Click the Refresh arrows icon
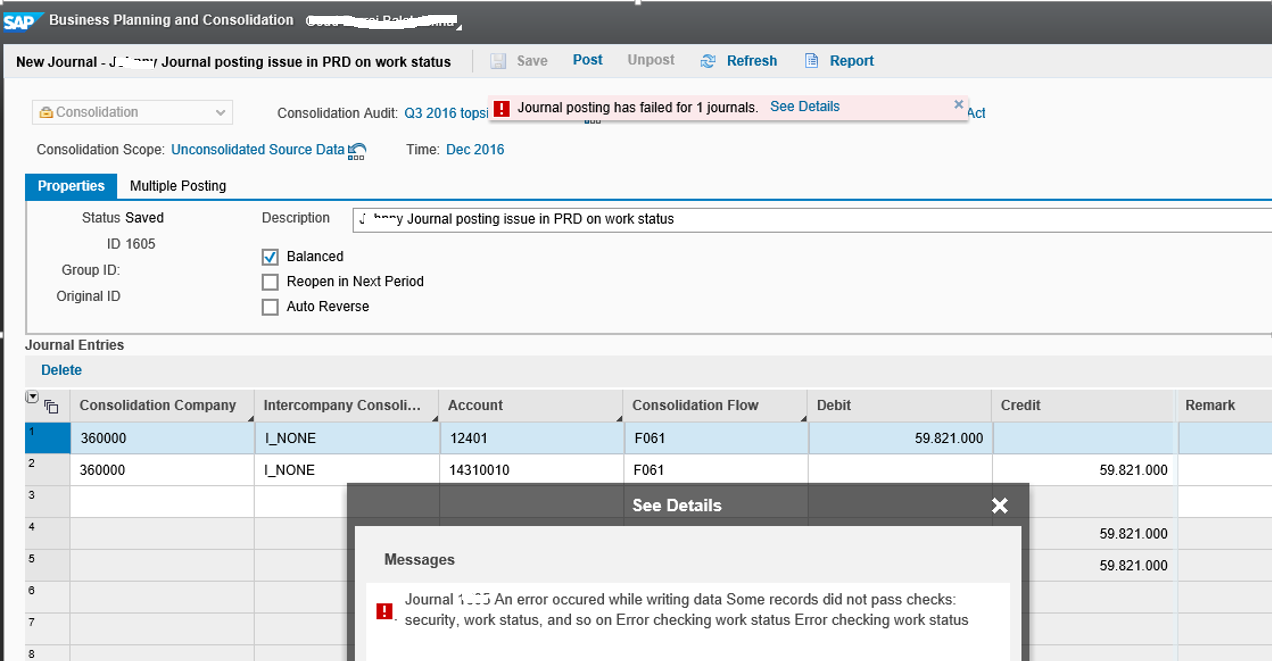Image resolution: width=1272 pixels, height=661 pixels. [x=708, y=61]
